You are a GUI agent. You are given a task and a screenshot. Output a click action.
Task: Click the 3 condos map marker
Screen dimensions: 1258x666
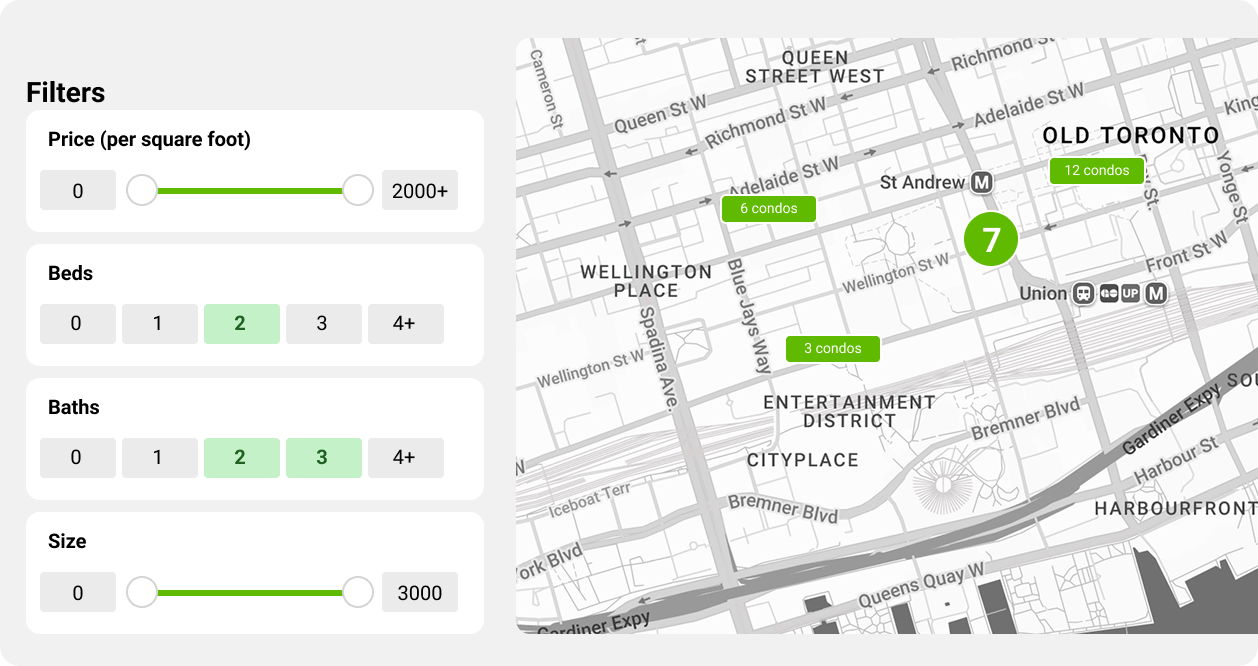pyautogui.click(x=832, y=349)
